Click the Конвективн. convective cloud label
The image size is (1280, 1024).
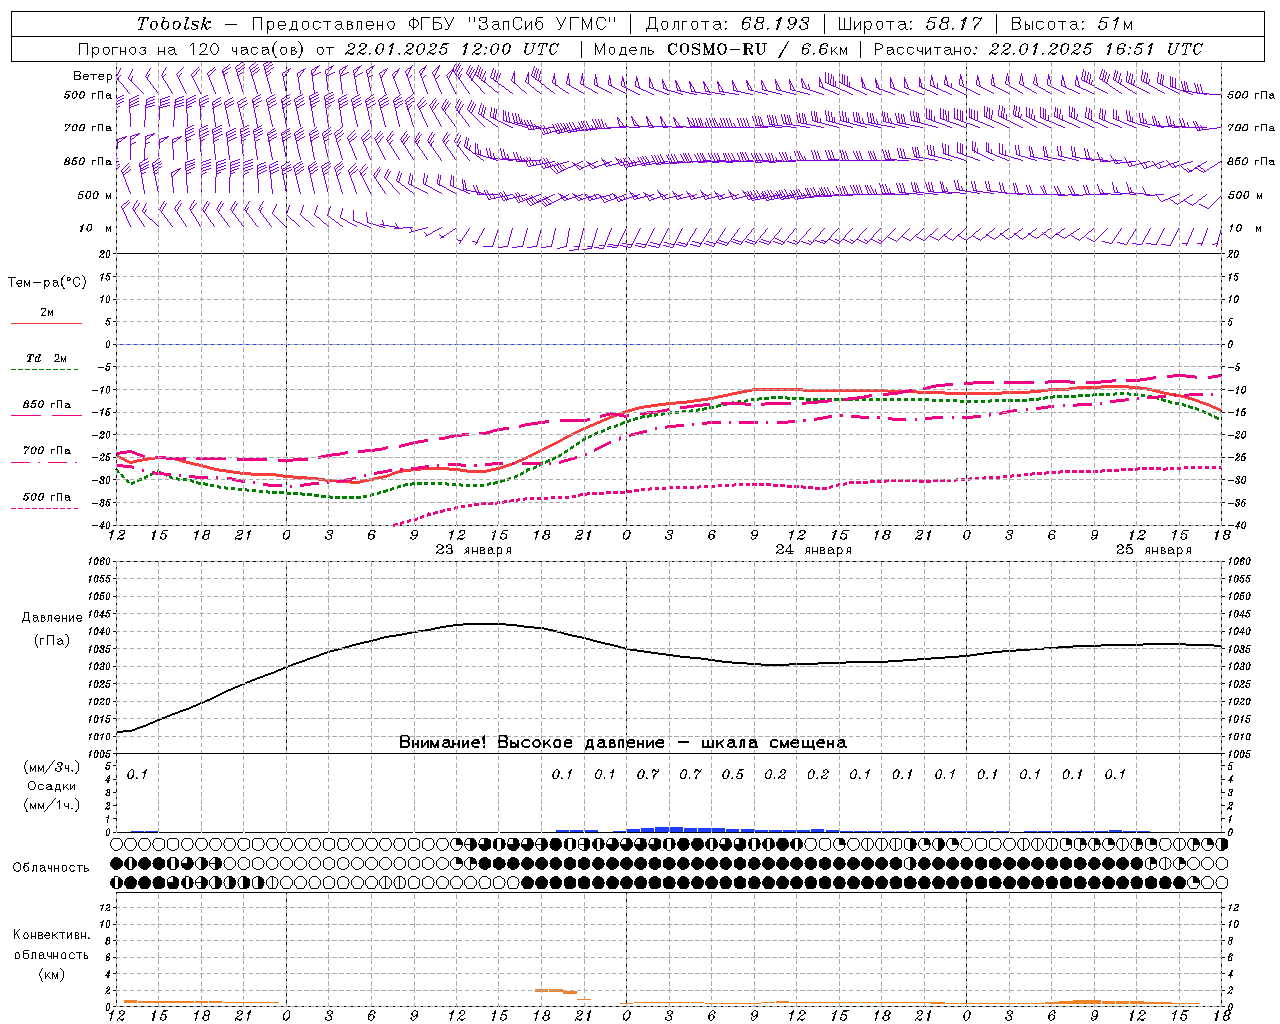tap(52, 935)
